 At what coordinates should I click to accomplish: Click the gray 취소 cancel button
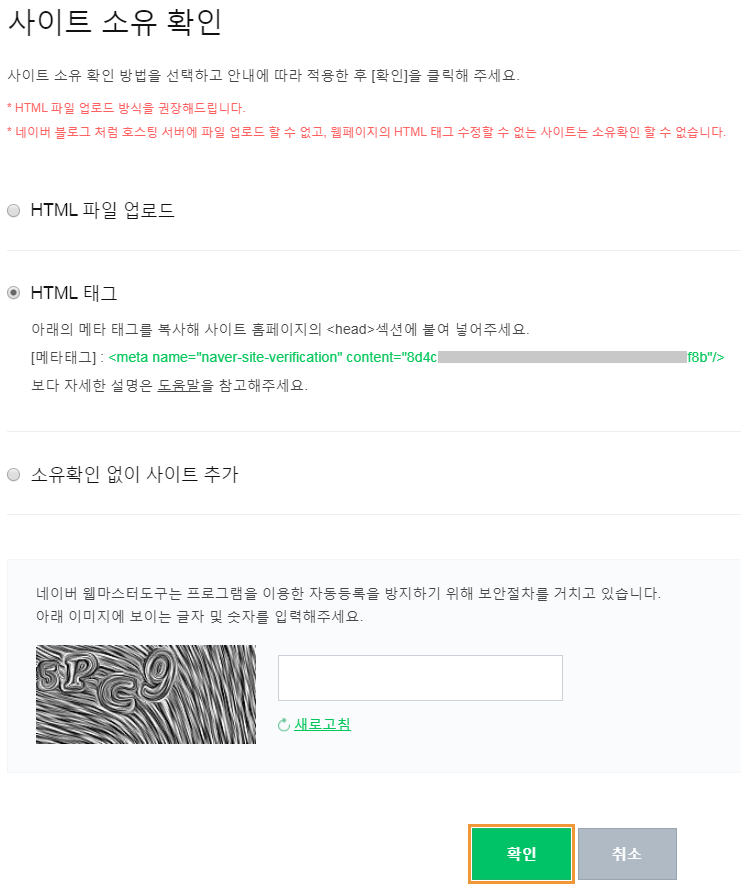[627, 853]
